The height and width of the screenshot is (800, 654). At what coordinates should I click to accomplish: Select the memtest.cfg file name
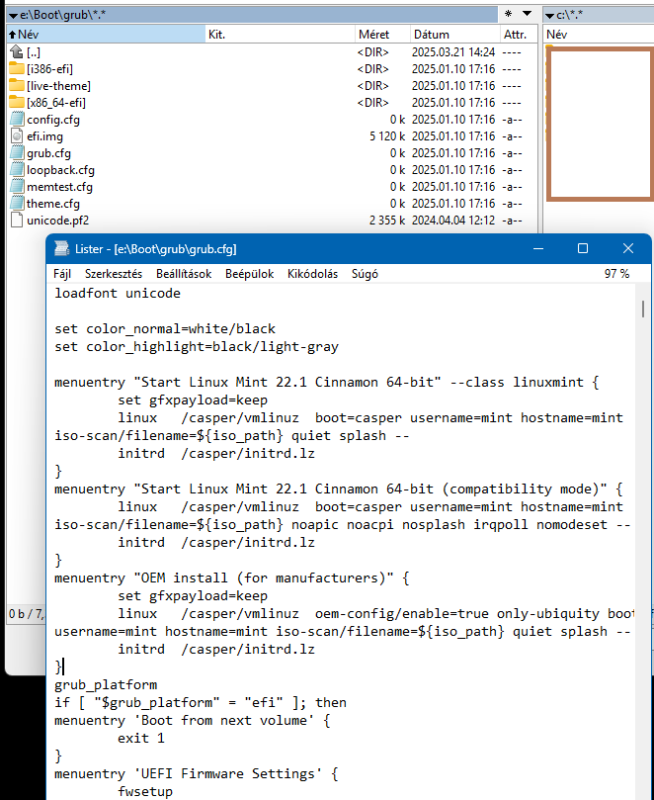pyautogui.click(x=59, y=187)
